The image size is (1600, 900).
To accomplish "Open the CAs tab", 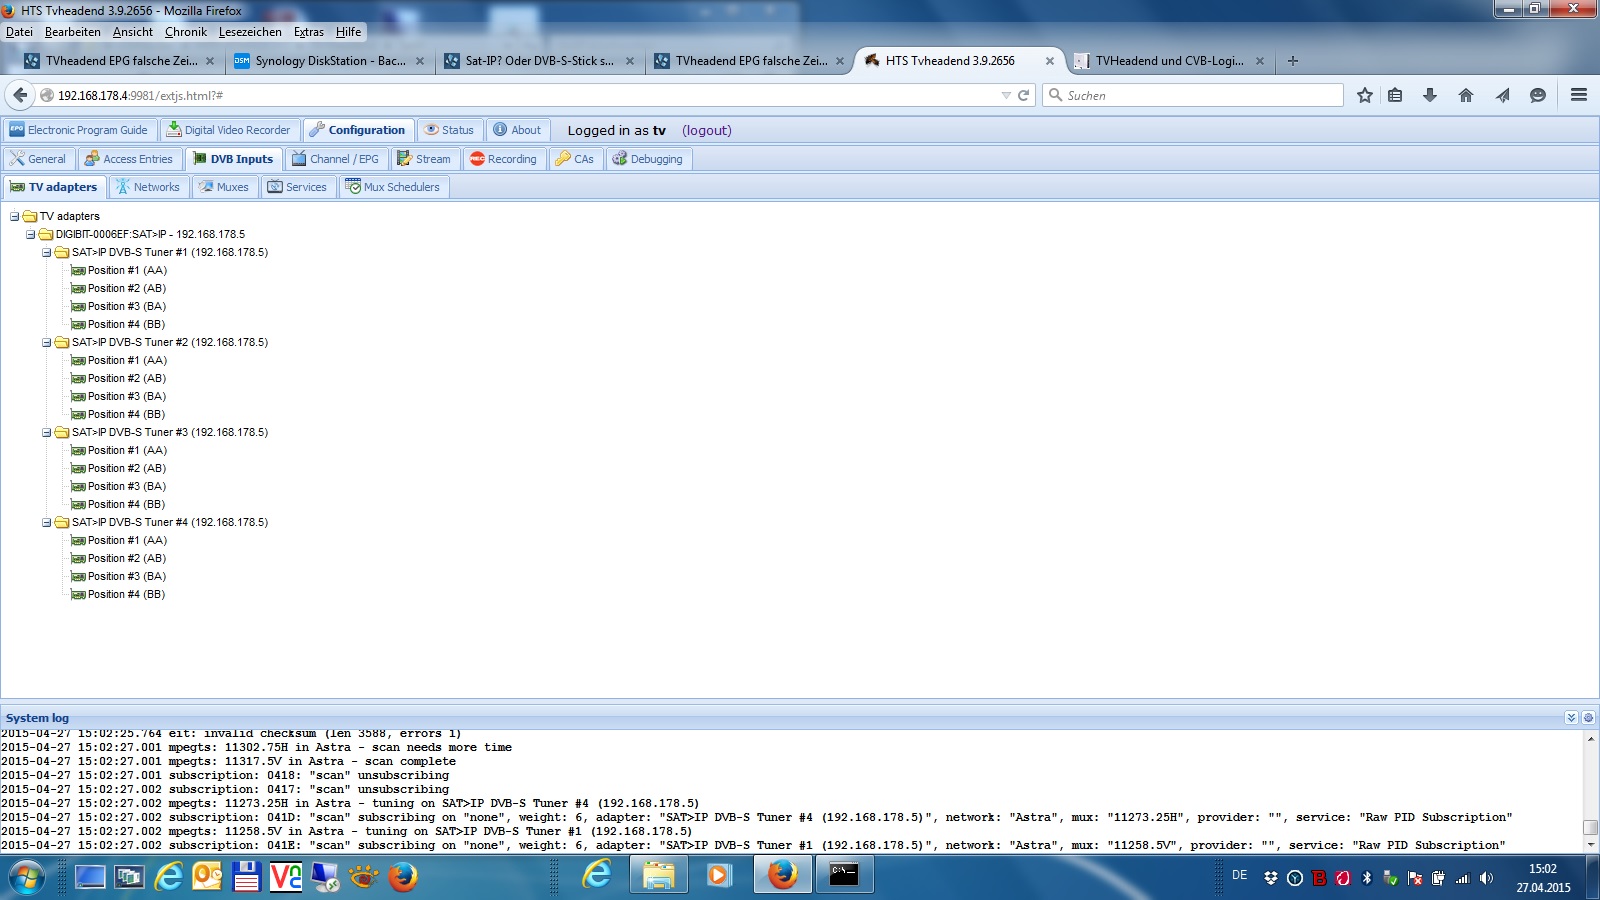I will pos(575,159).
